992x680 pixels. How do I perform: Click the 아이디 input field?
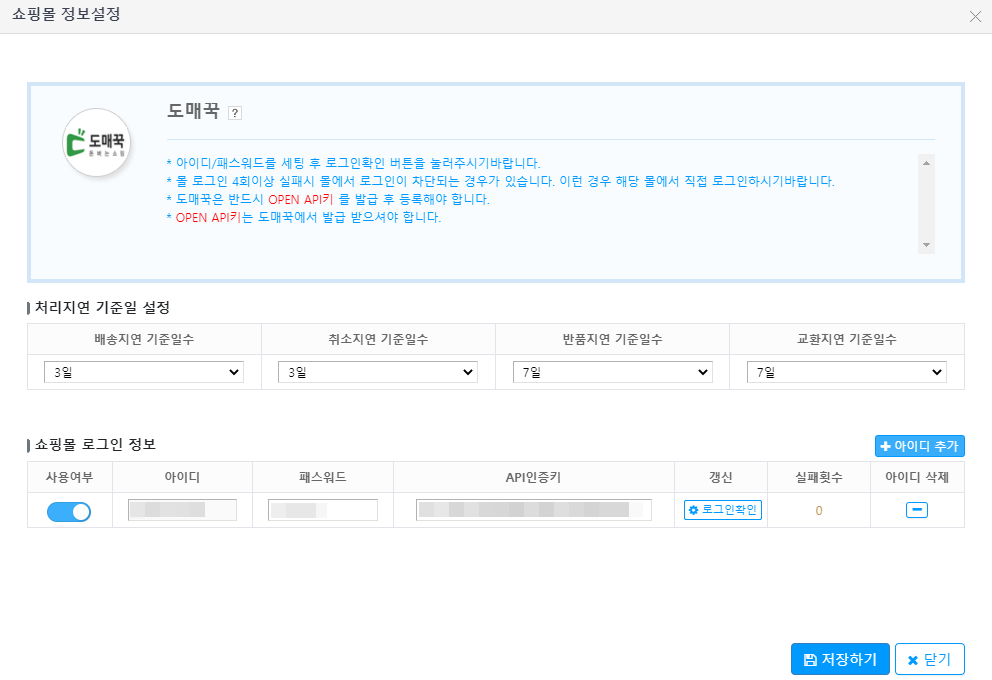182,510
